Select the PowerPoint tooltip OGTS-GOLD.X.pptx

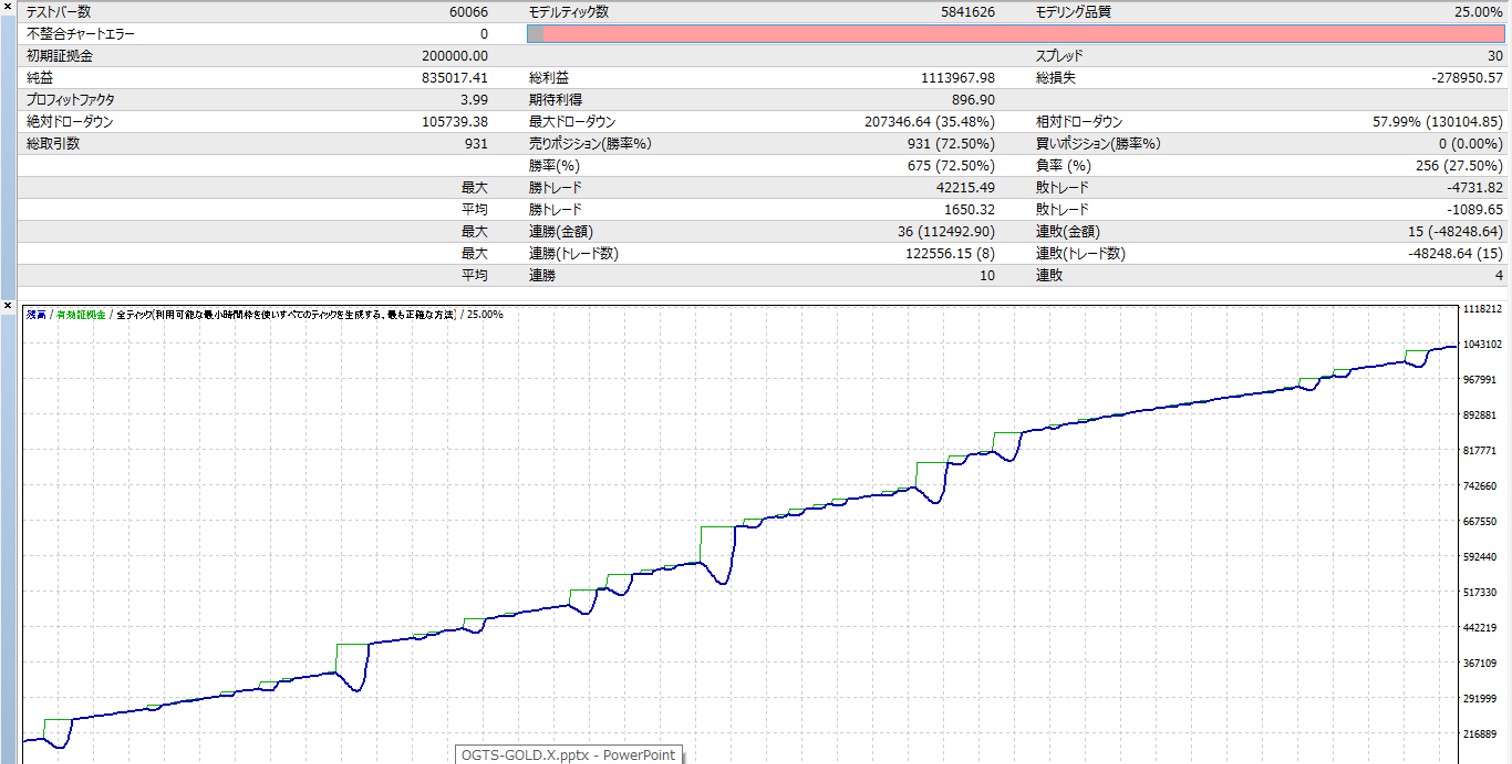(x=570, y=755)
